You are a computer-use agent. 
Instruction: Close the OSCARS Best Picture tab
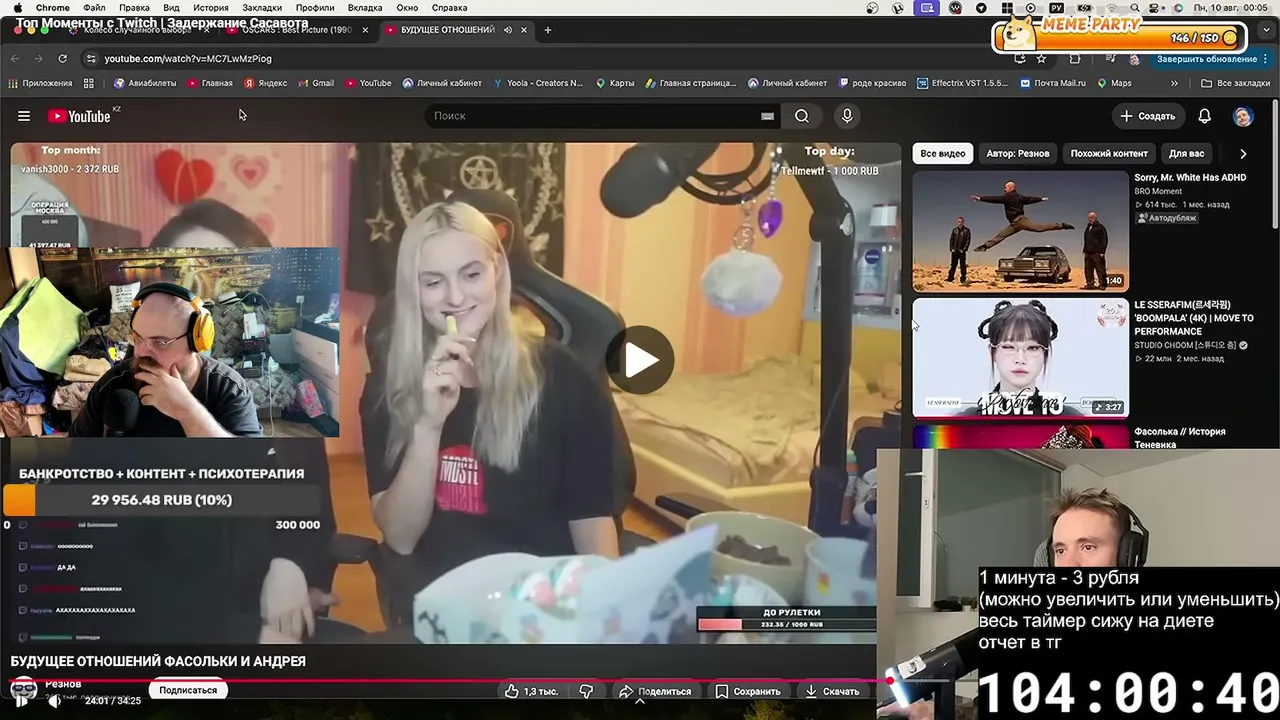[364, 30]
